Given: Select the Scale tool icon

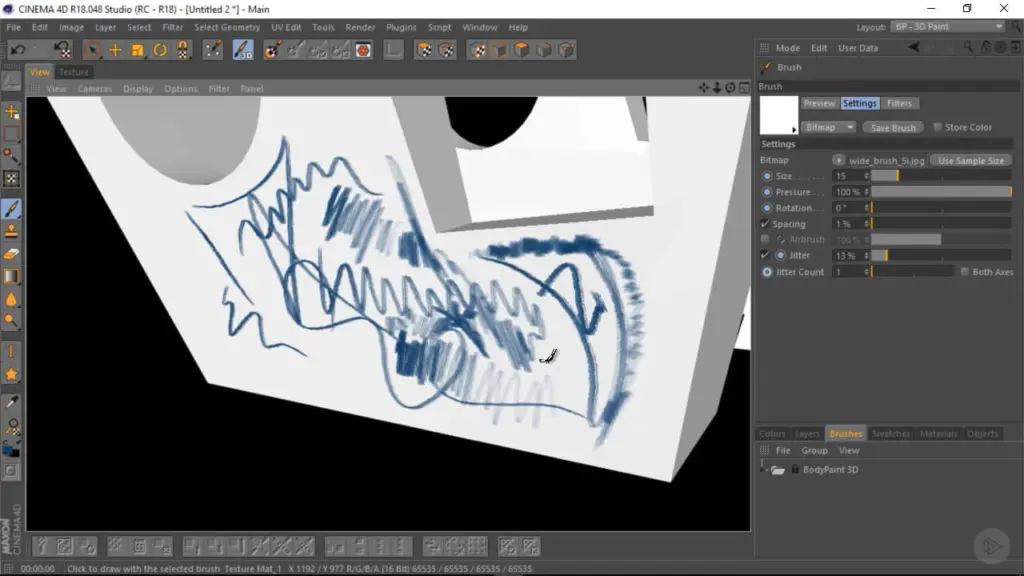Looking at the screenshot, I should 137,50.
